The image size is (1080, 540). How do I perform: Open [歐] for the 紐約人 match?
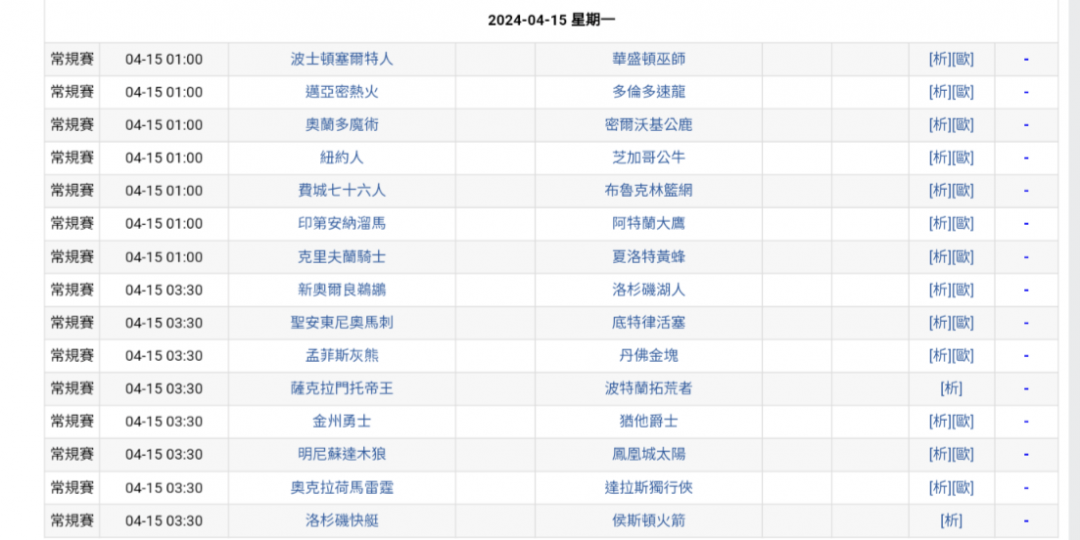963,158
